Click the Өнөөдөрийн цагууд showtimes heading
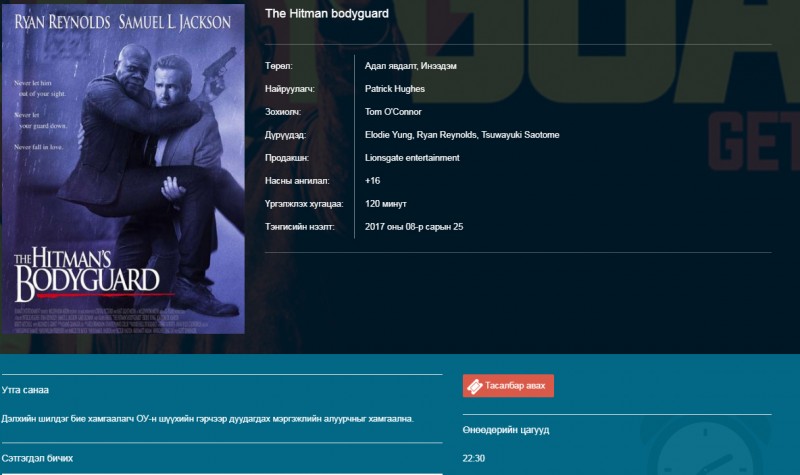800x475 pixels. [x=506, y=430]
